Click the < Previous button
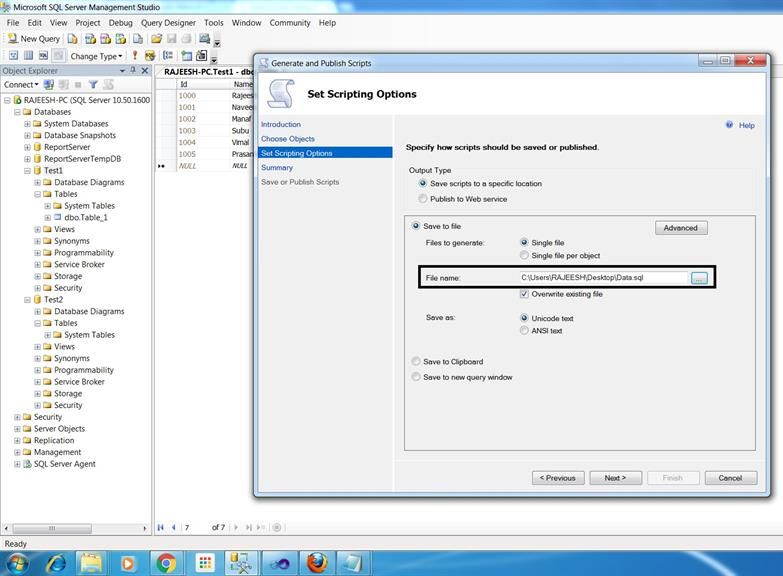 coord(557,478)
